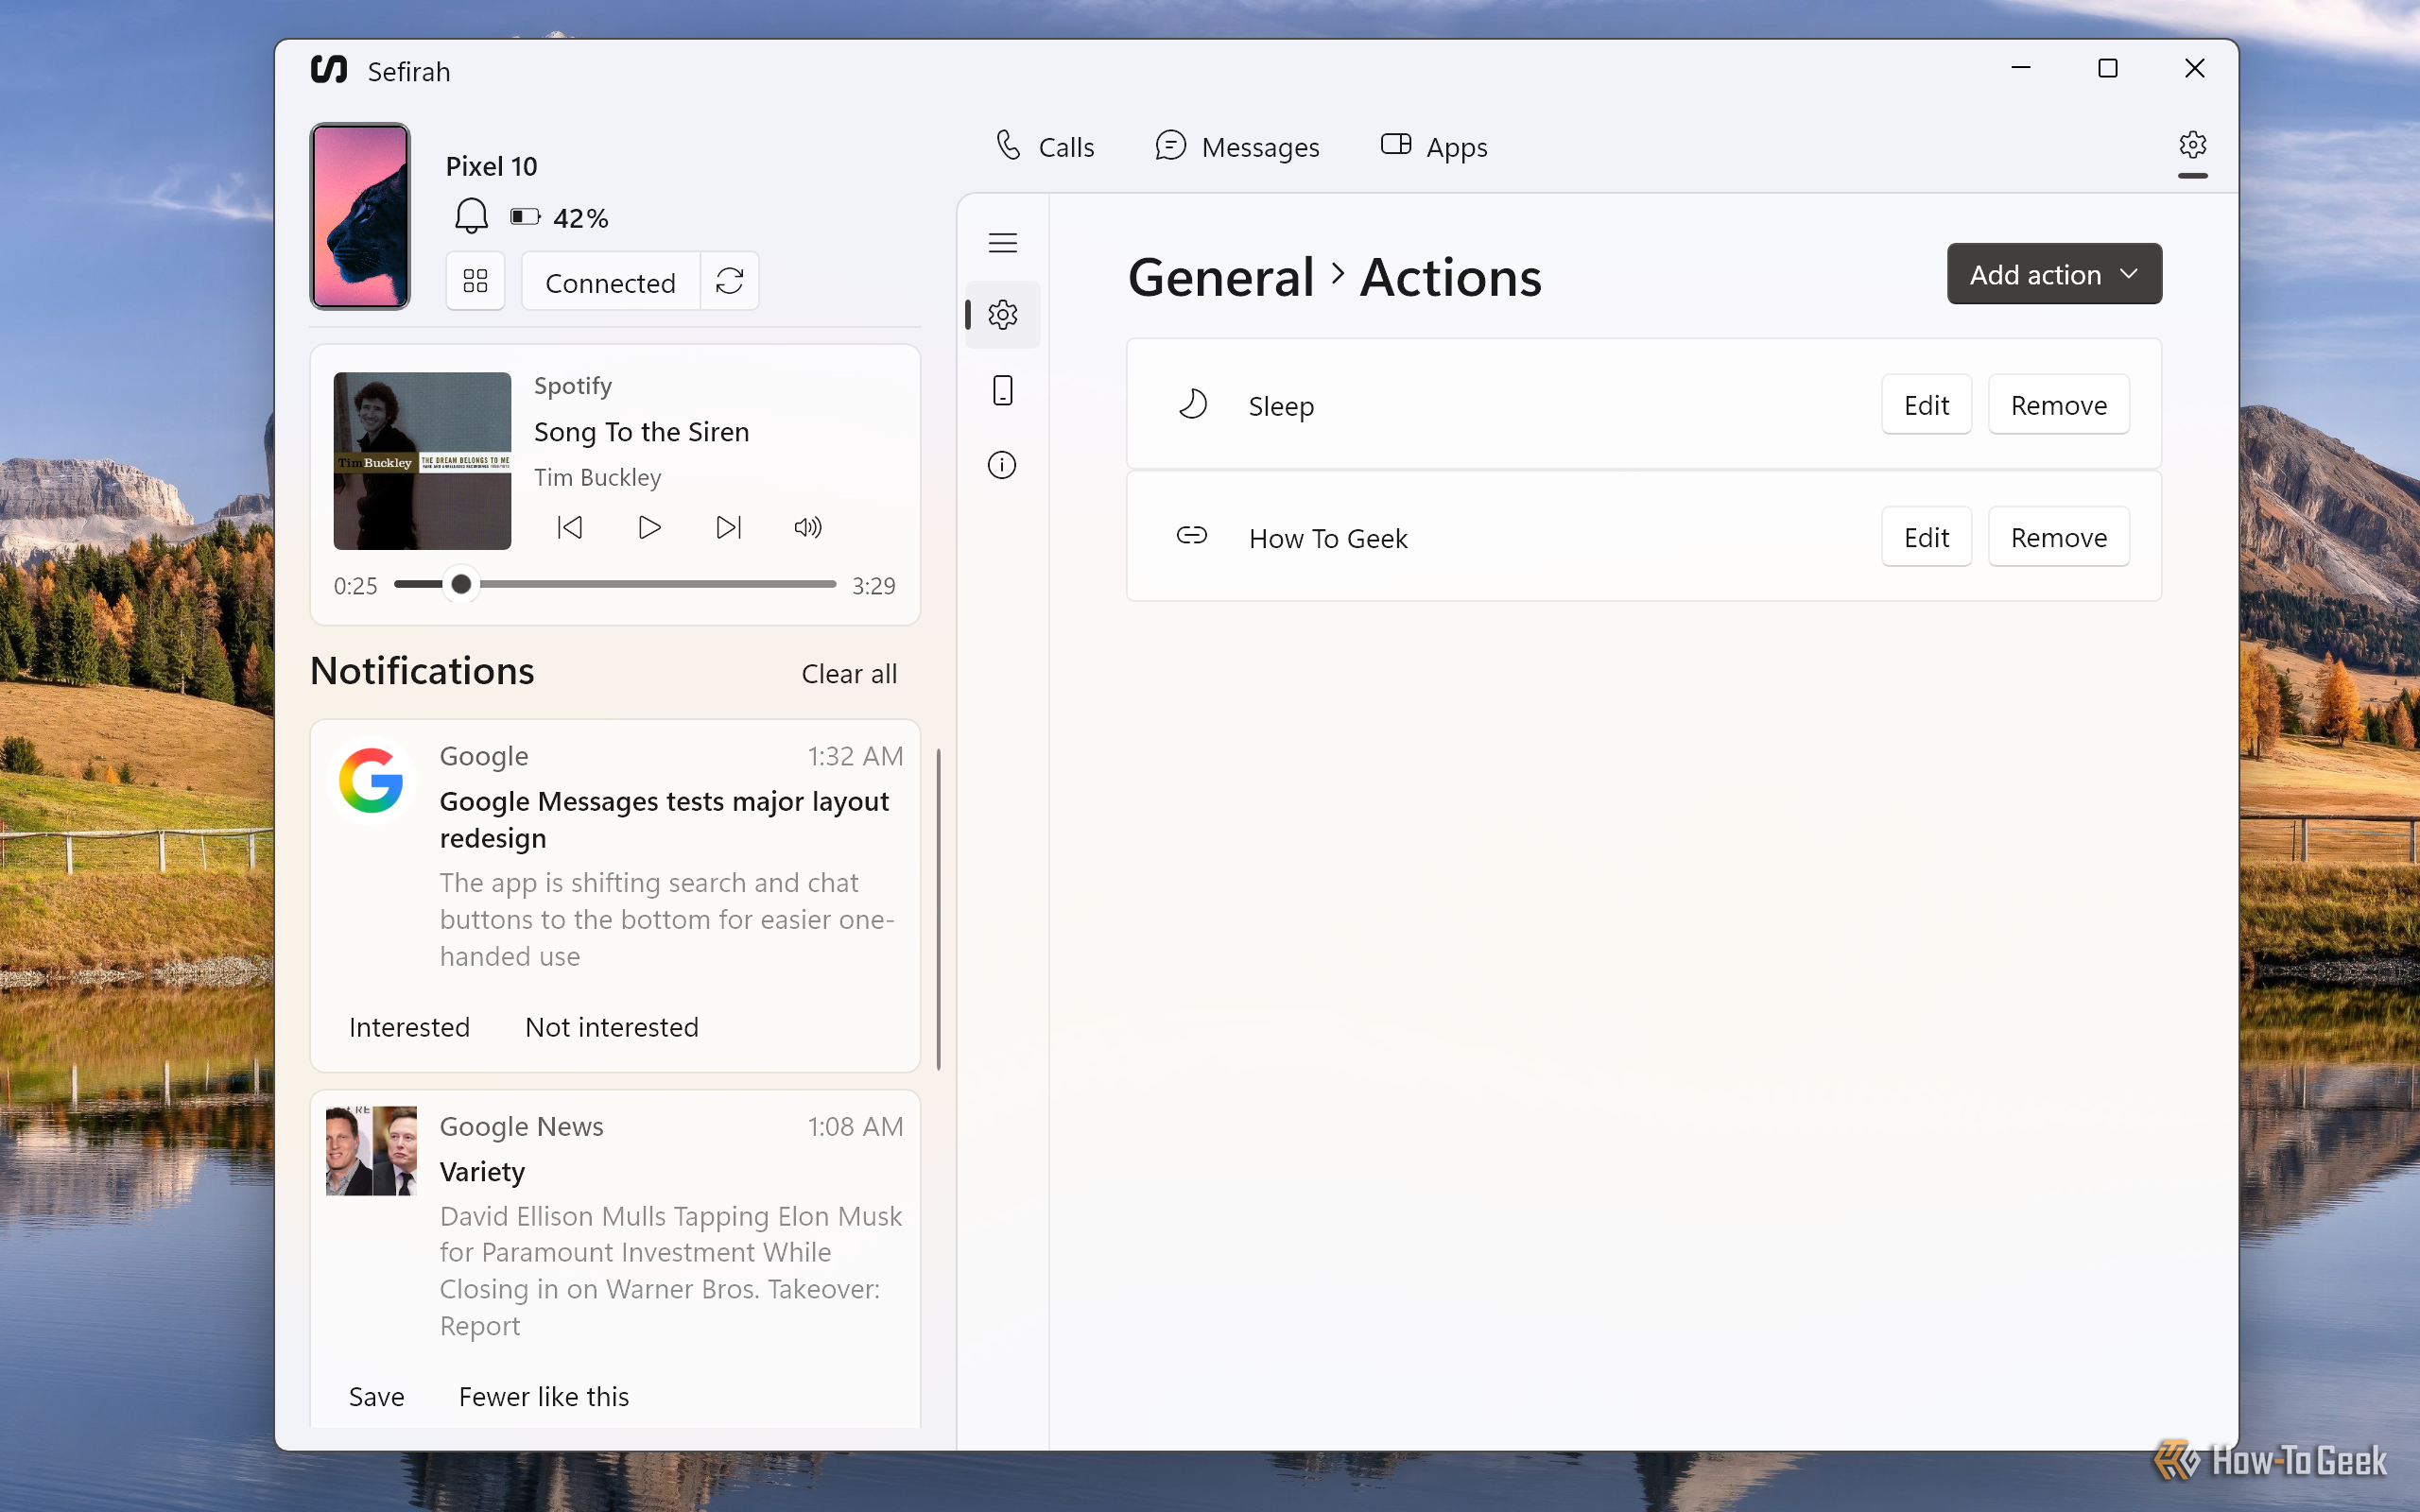Click the 3:29 song duration

[x=873, y=586]
